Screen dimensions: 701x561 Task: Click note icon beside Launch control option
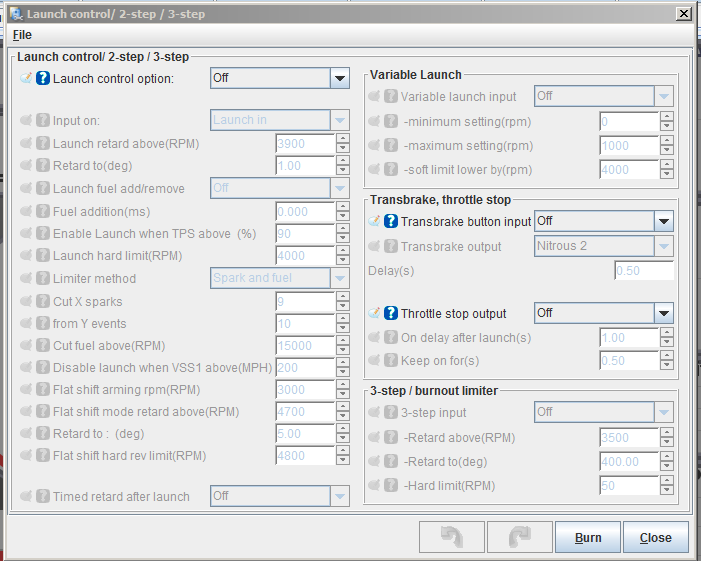[26, 78]
